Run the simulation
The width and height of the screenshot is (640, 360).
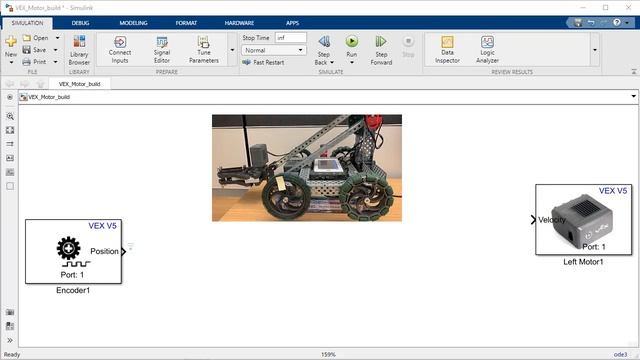(x=351, y=42)
